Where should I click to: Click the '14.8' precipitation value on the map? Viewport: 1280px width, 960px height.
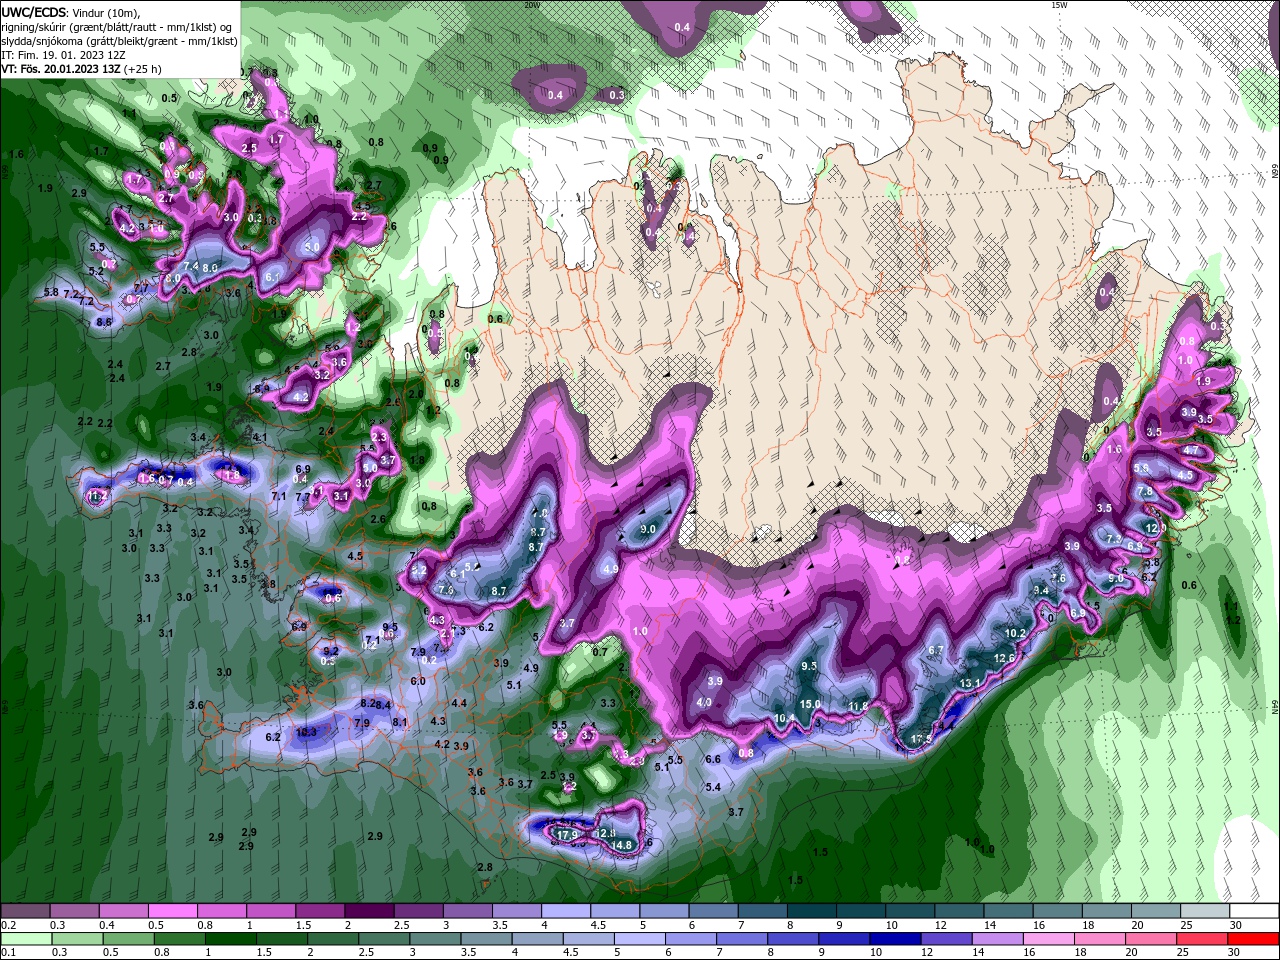[x=621, y=845]
